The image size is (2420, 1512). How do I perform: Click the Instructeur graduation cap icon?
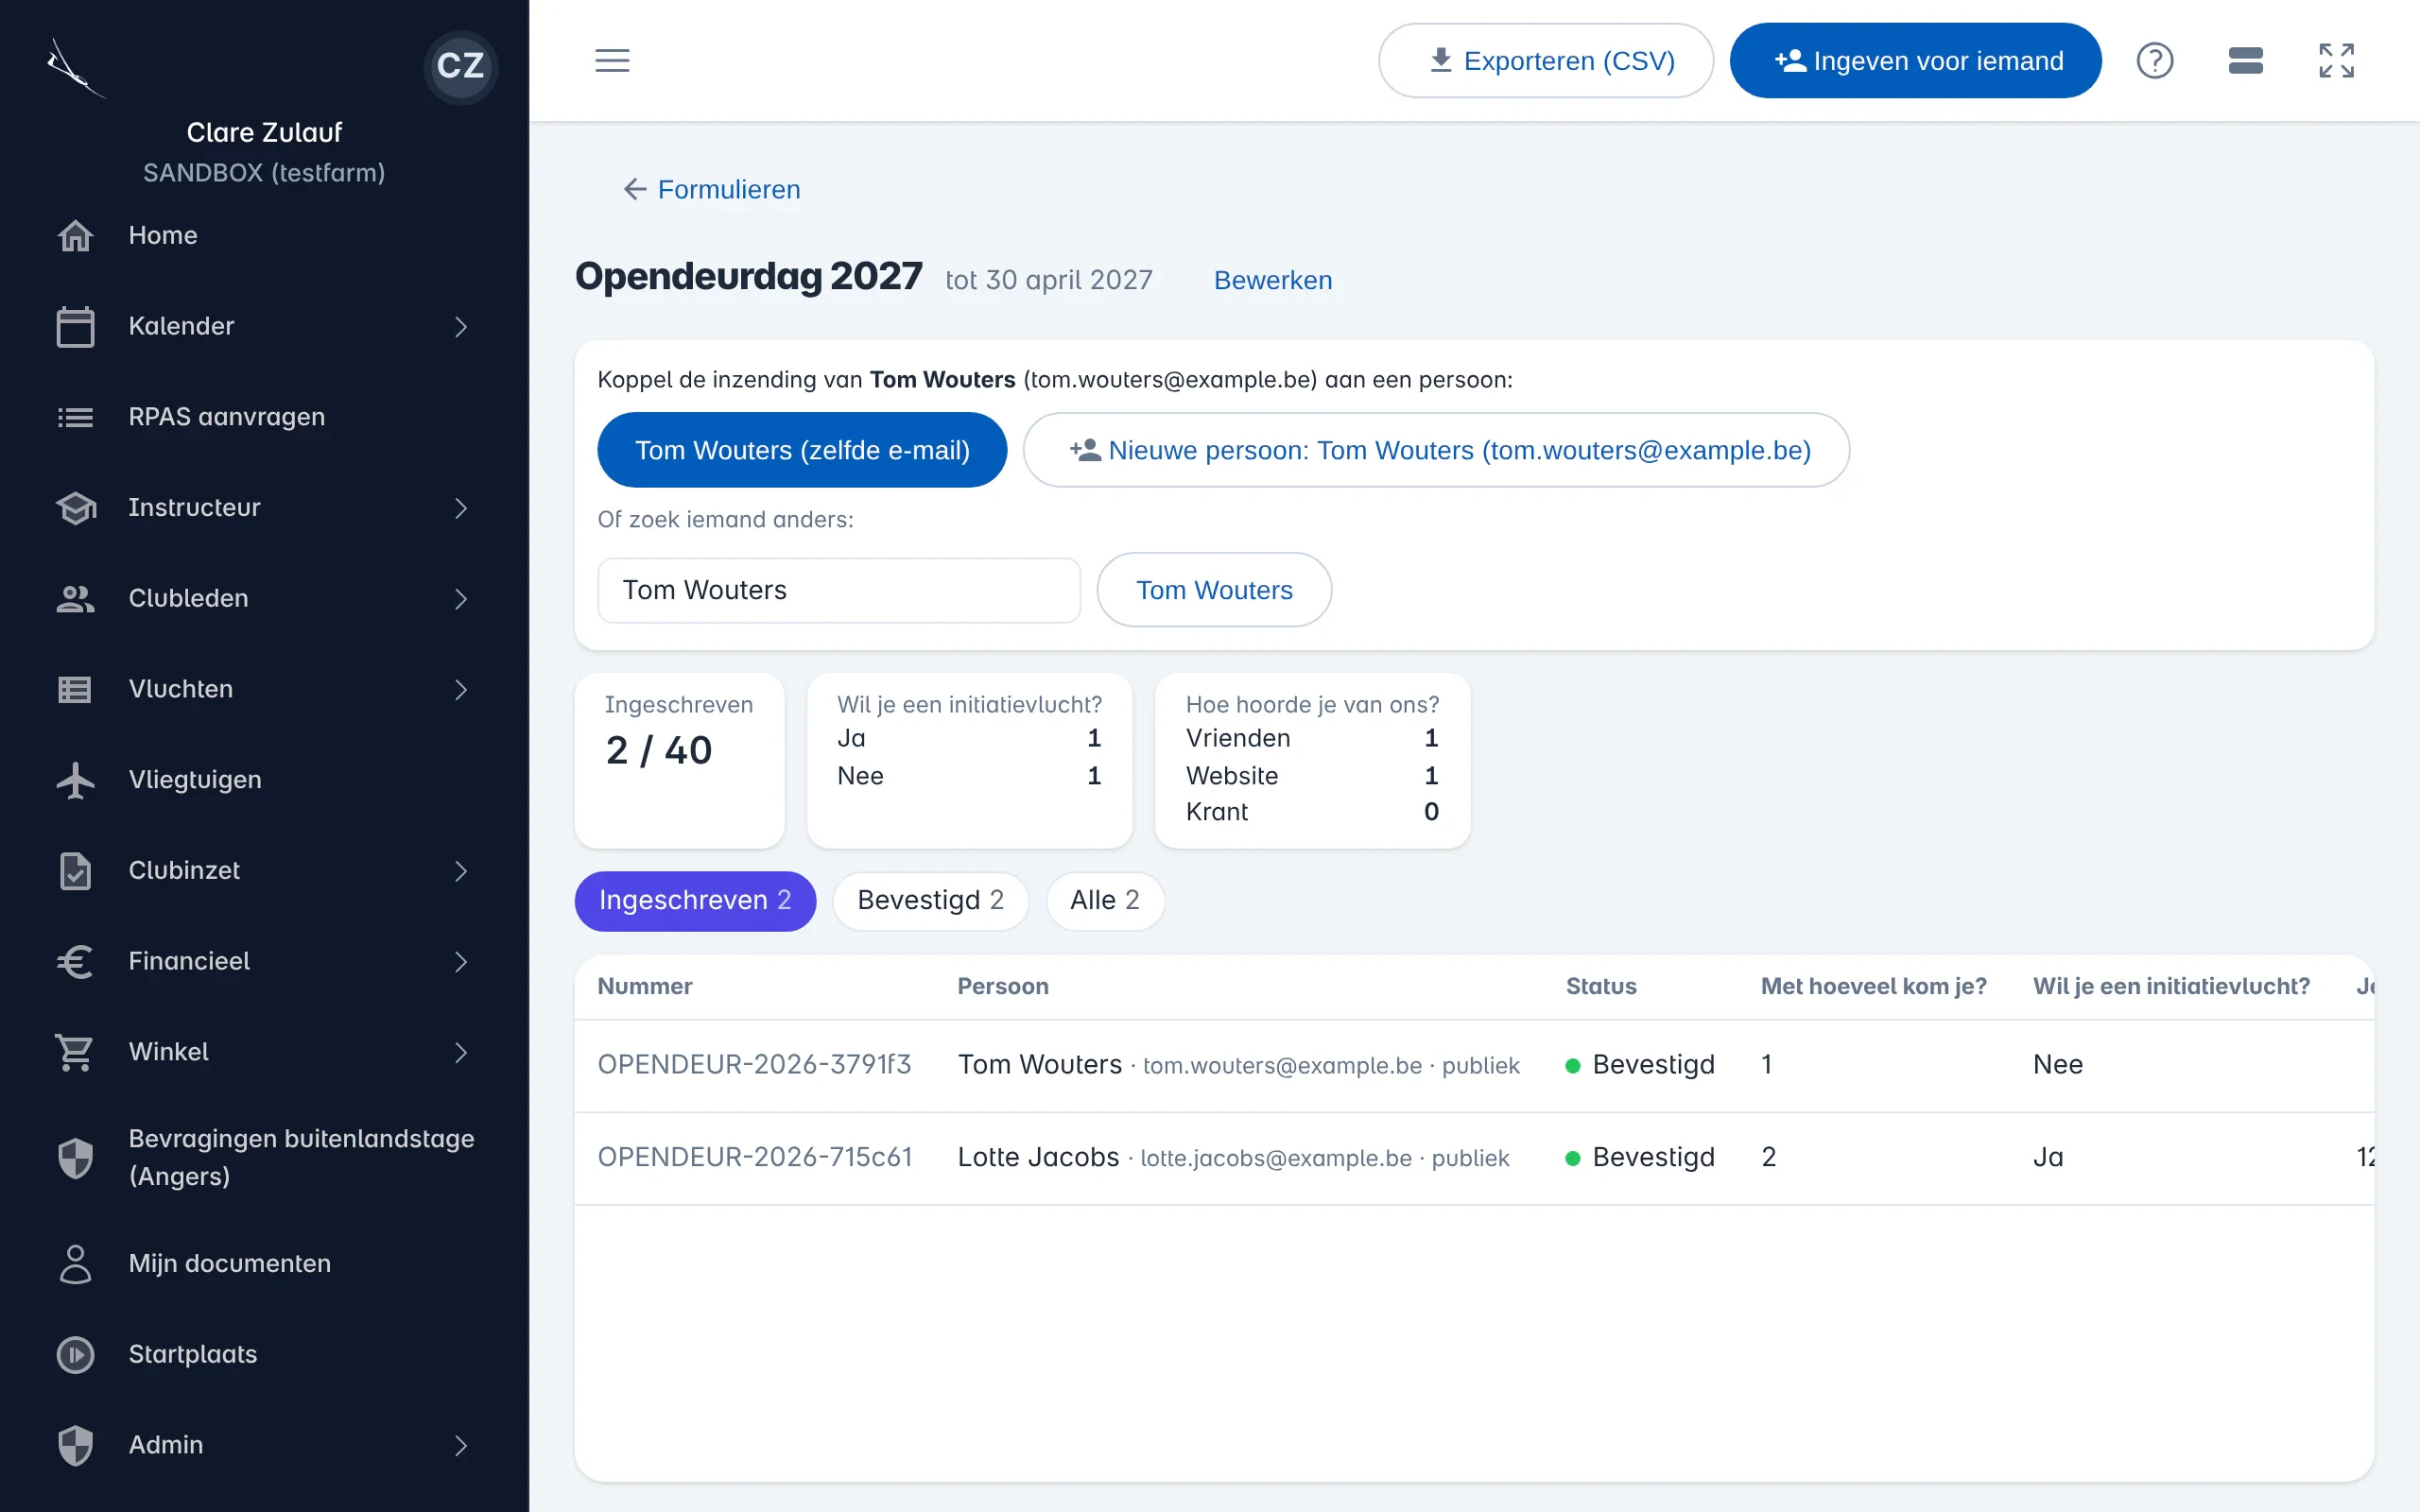(x=75, y=508)
